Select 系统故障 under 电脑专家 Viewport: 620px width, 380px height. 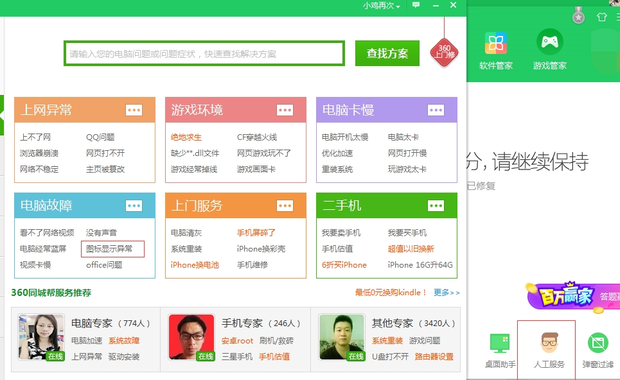tap(124, 340)
